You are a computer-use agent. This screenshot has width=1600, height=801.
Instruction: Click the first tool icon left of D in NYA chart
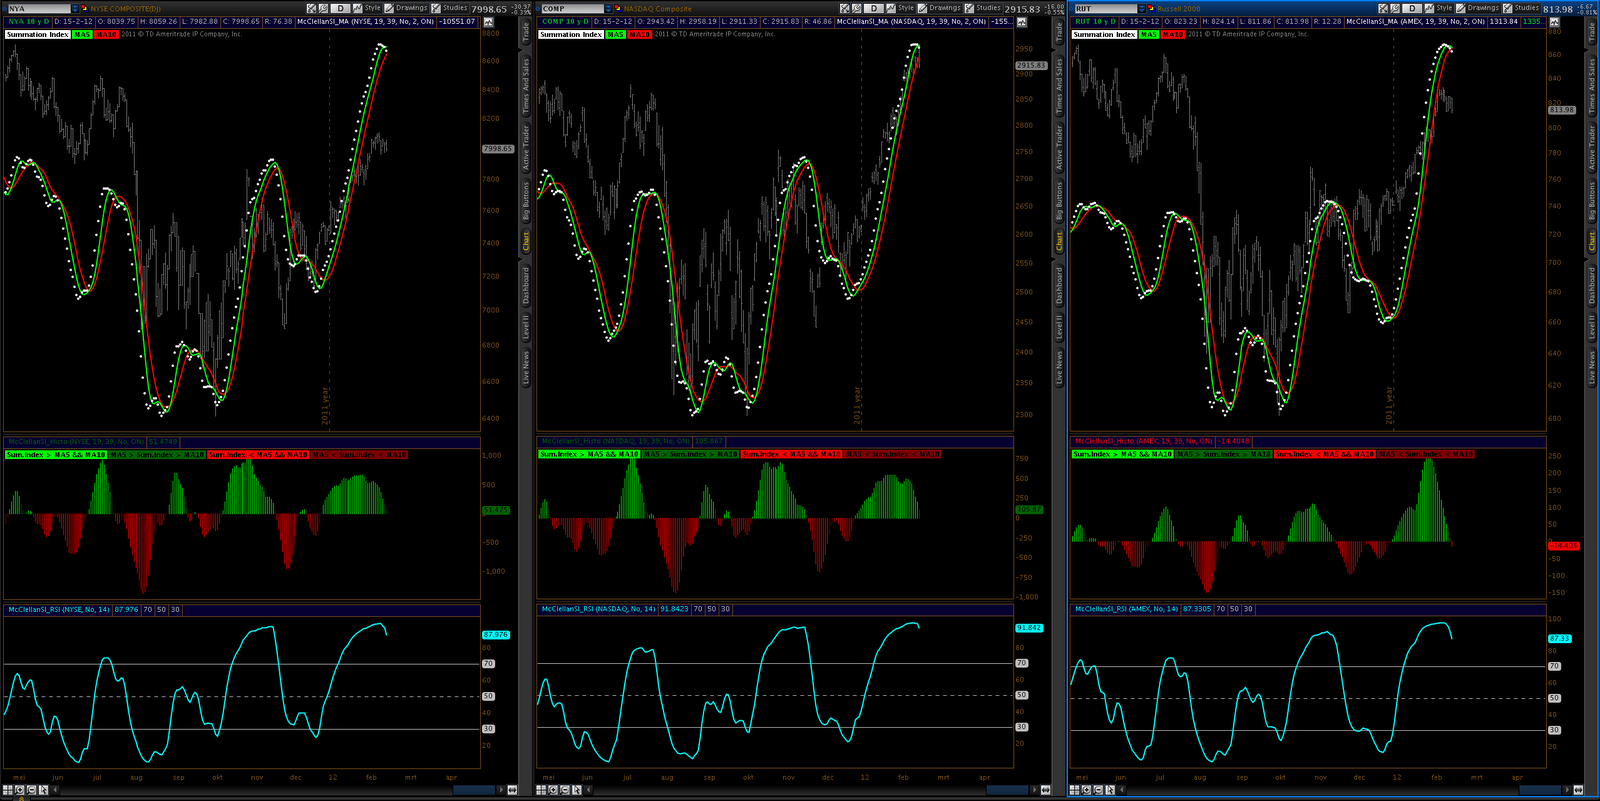coord(312,8)
